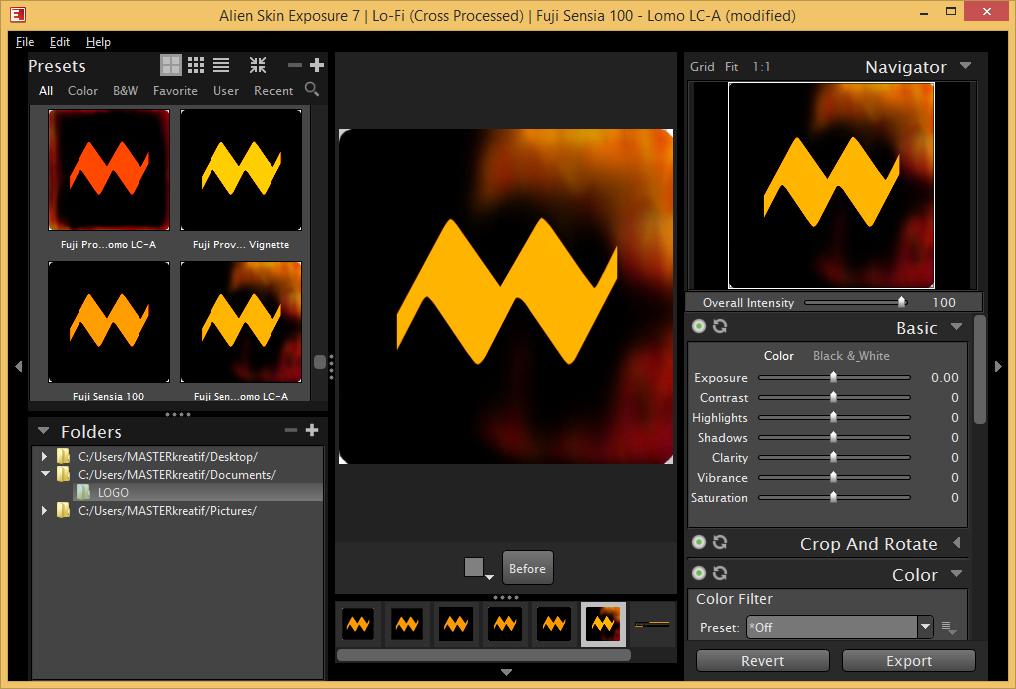The width and height of the screenshot is (1016, 689).
Task: Switch presets to small grid view
Action: 196,65
